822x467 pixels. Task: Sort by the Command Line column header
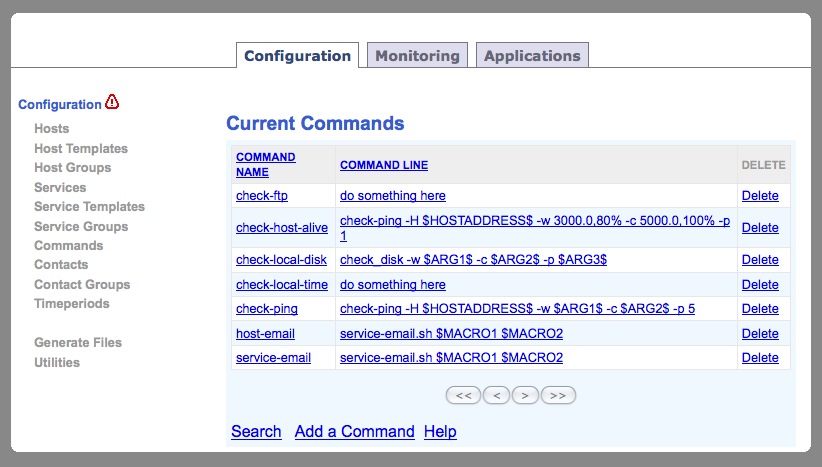pyautogui.click(x=384, y=165)
